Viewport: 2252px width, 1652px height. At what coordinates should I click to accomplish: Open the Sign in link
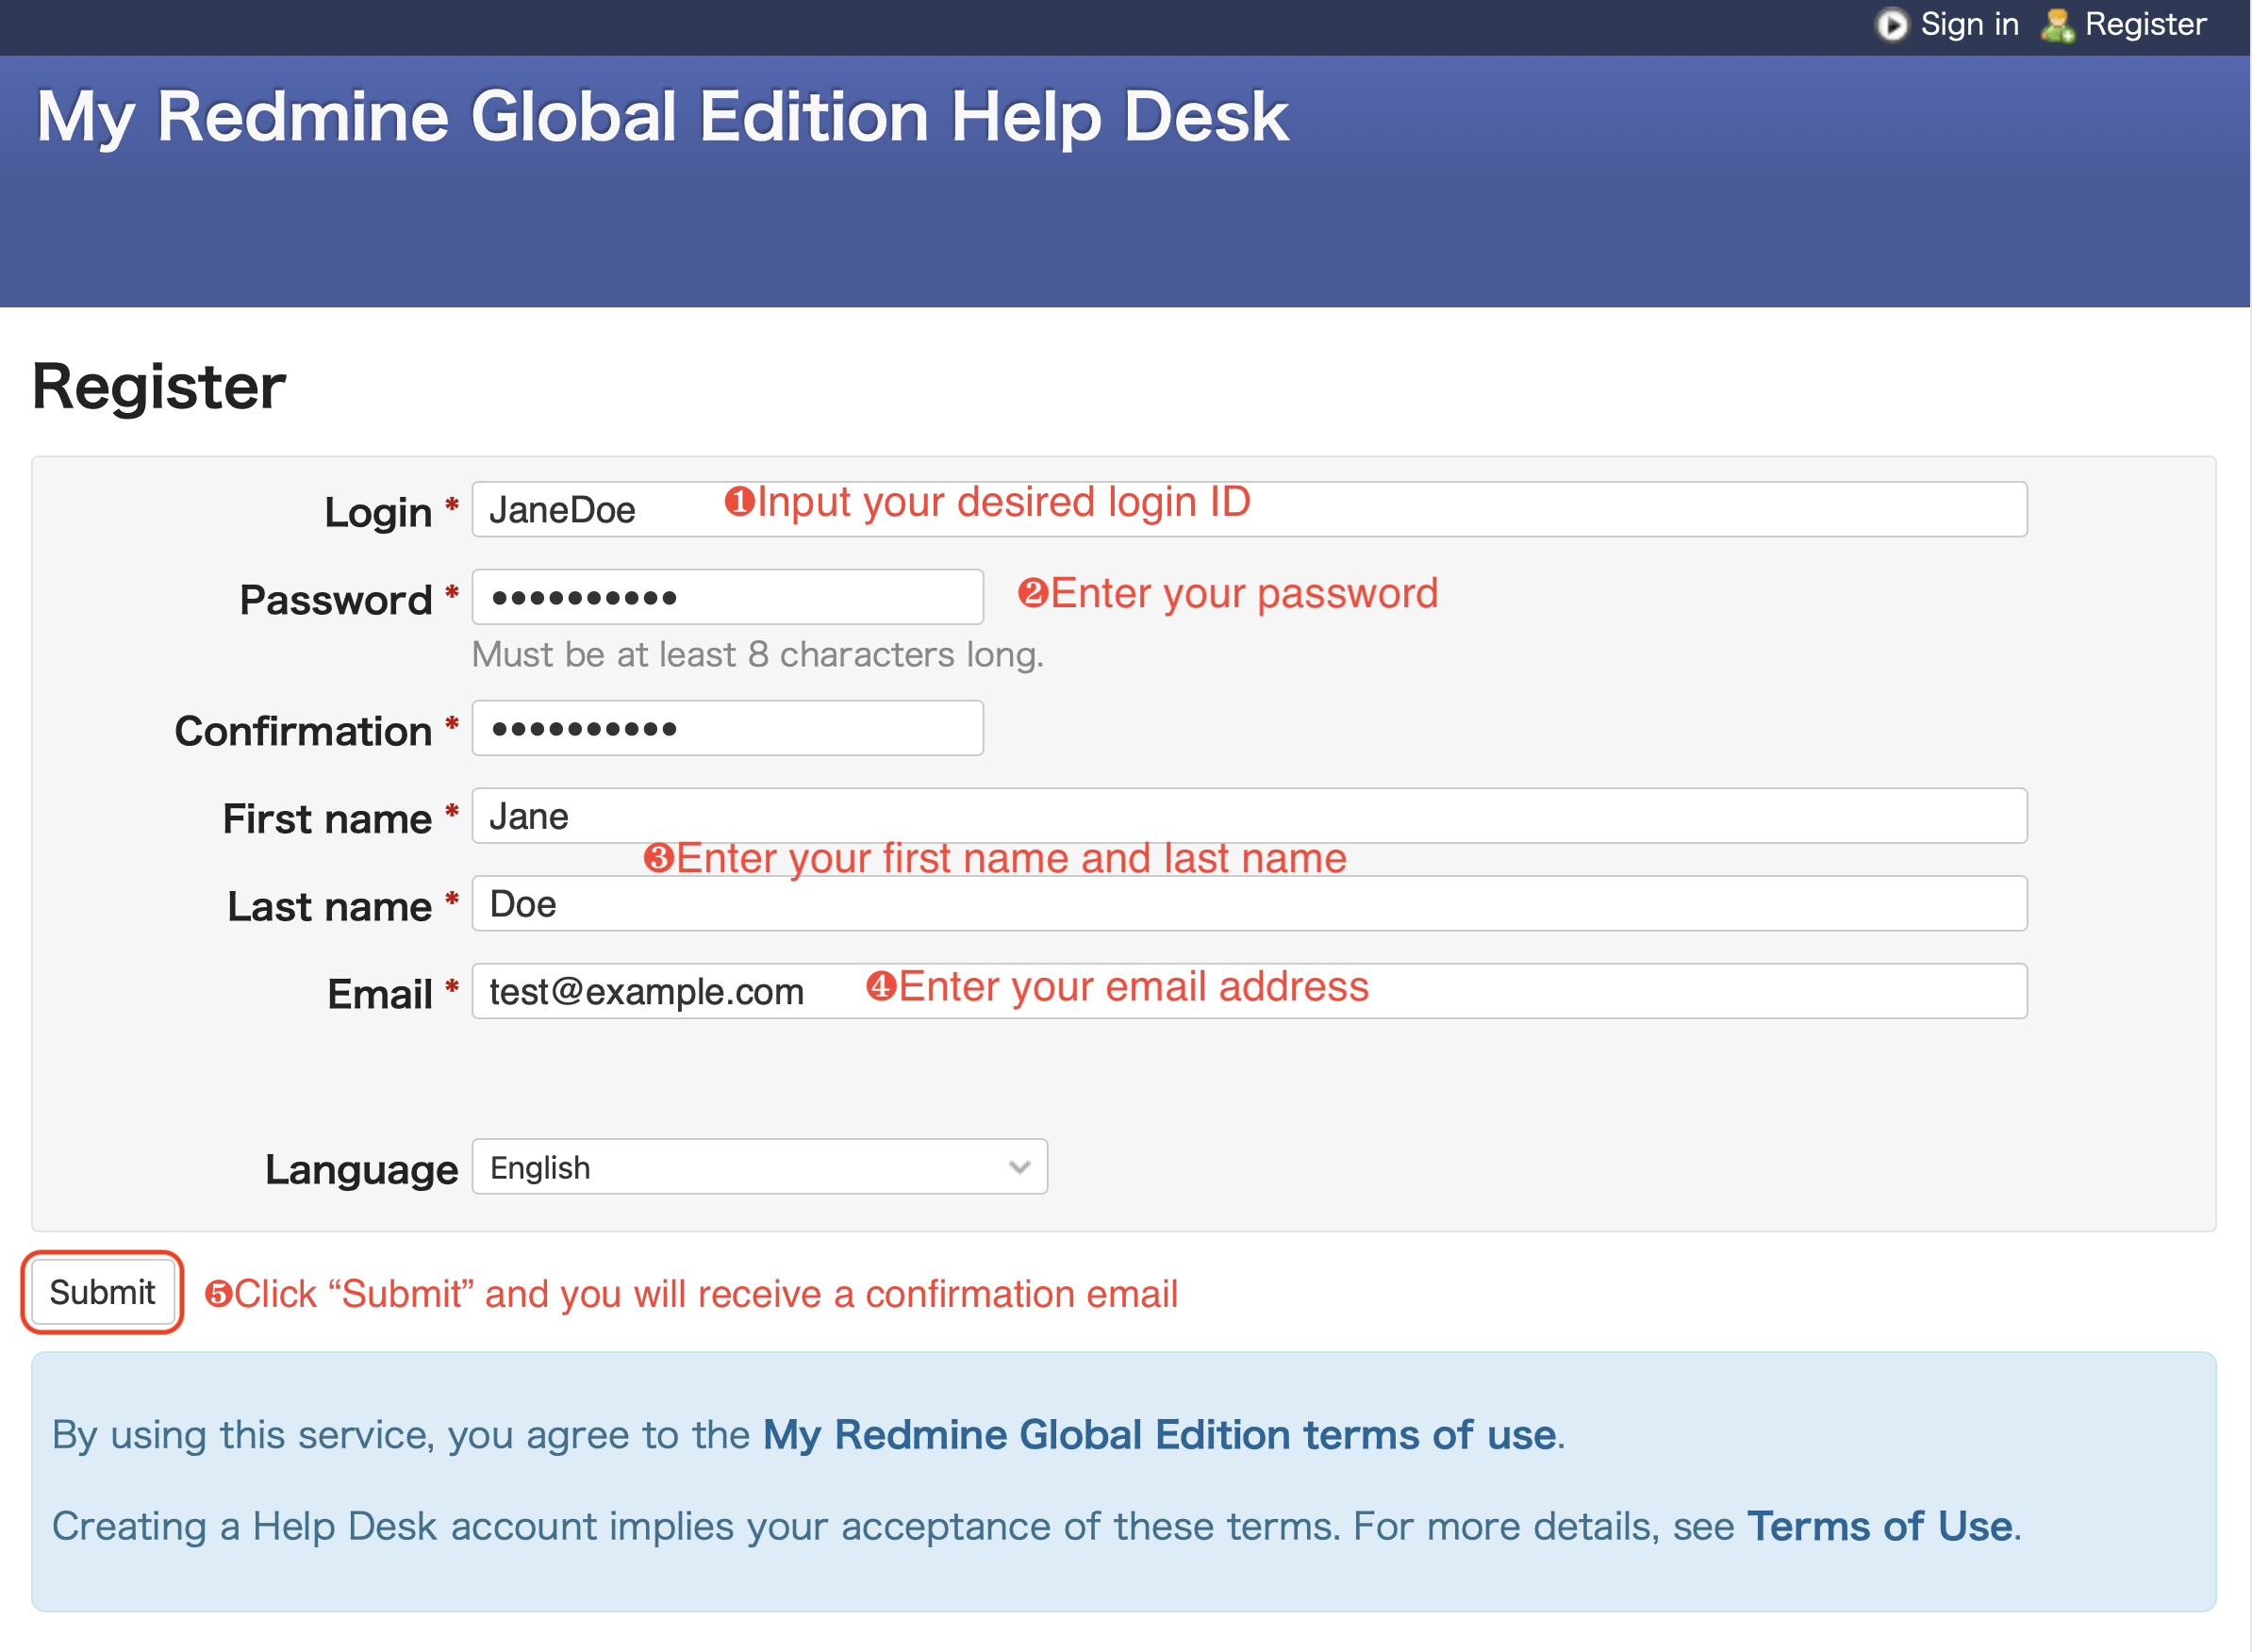tap(1968, 24)
